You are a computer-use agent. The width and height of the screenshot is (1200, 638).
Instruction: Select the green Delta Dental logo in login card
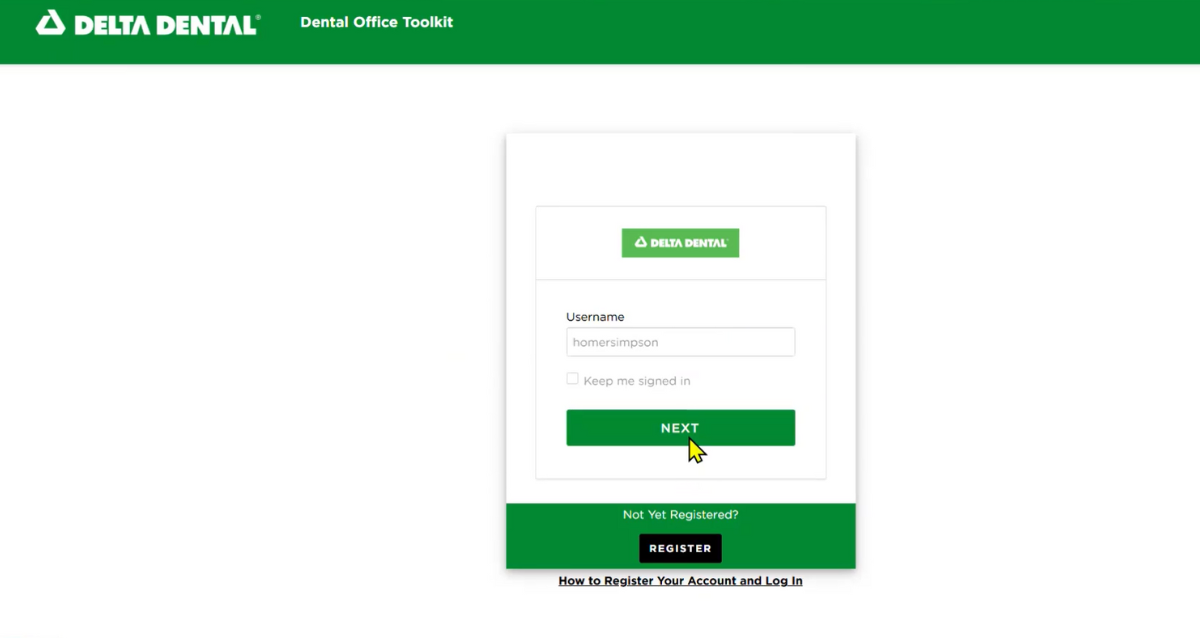tap(680, 243)
